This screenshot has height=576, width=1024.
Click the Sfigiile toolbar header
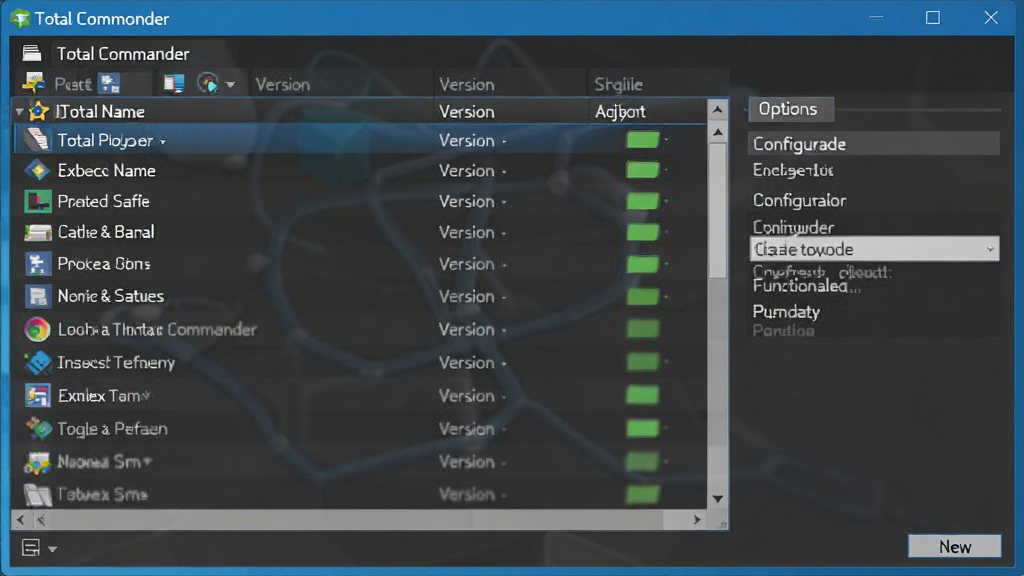click(618, 84)
